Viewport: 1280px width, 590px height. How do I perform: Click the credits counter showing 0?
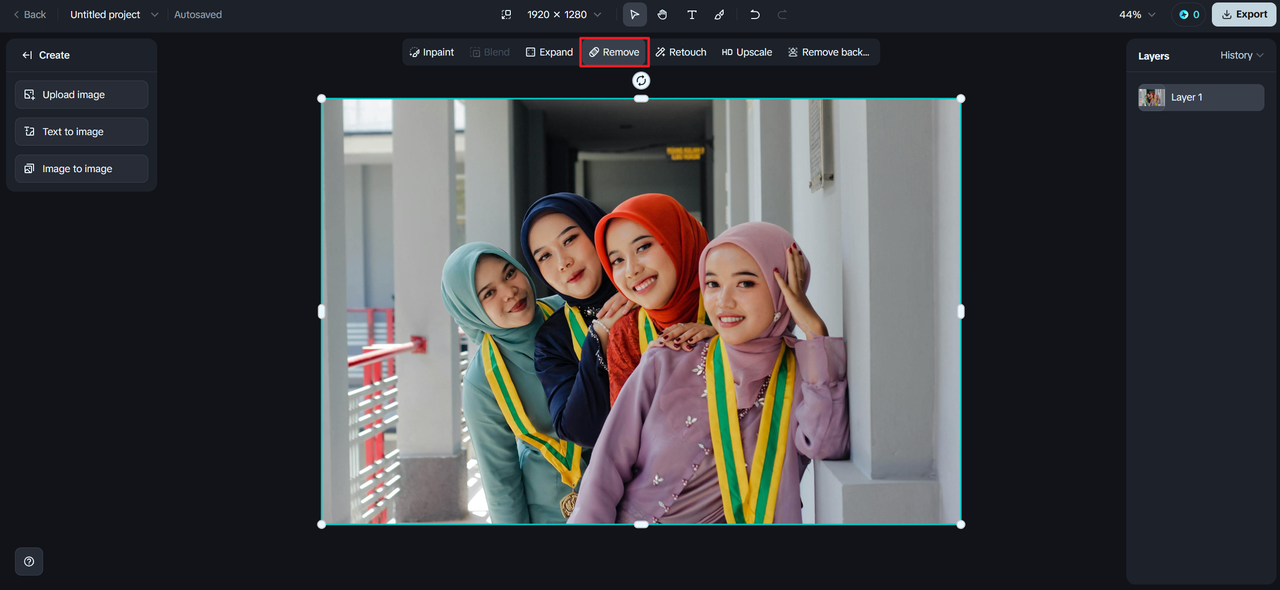(x=1189, y=15)
